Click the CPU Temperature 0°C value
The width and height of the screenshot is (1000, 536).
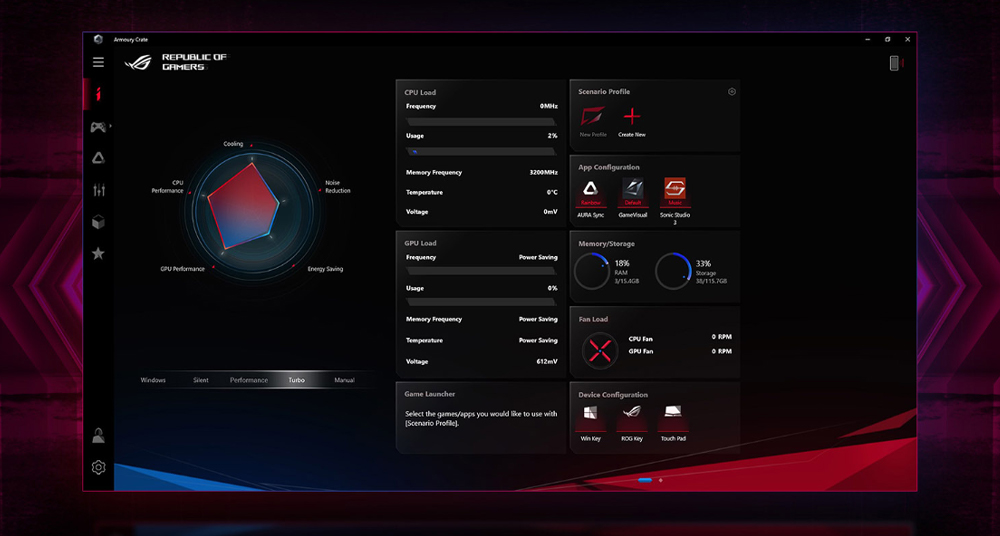point(552,192)
